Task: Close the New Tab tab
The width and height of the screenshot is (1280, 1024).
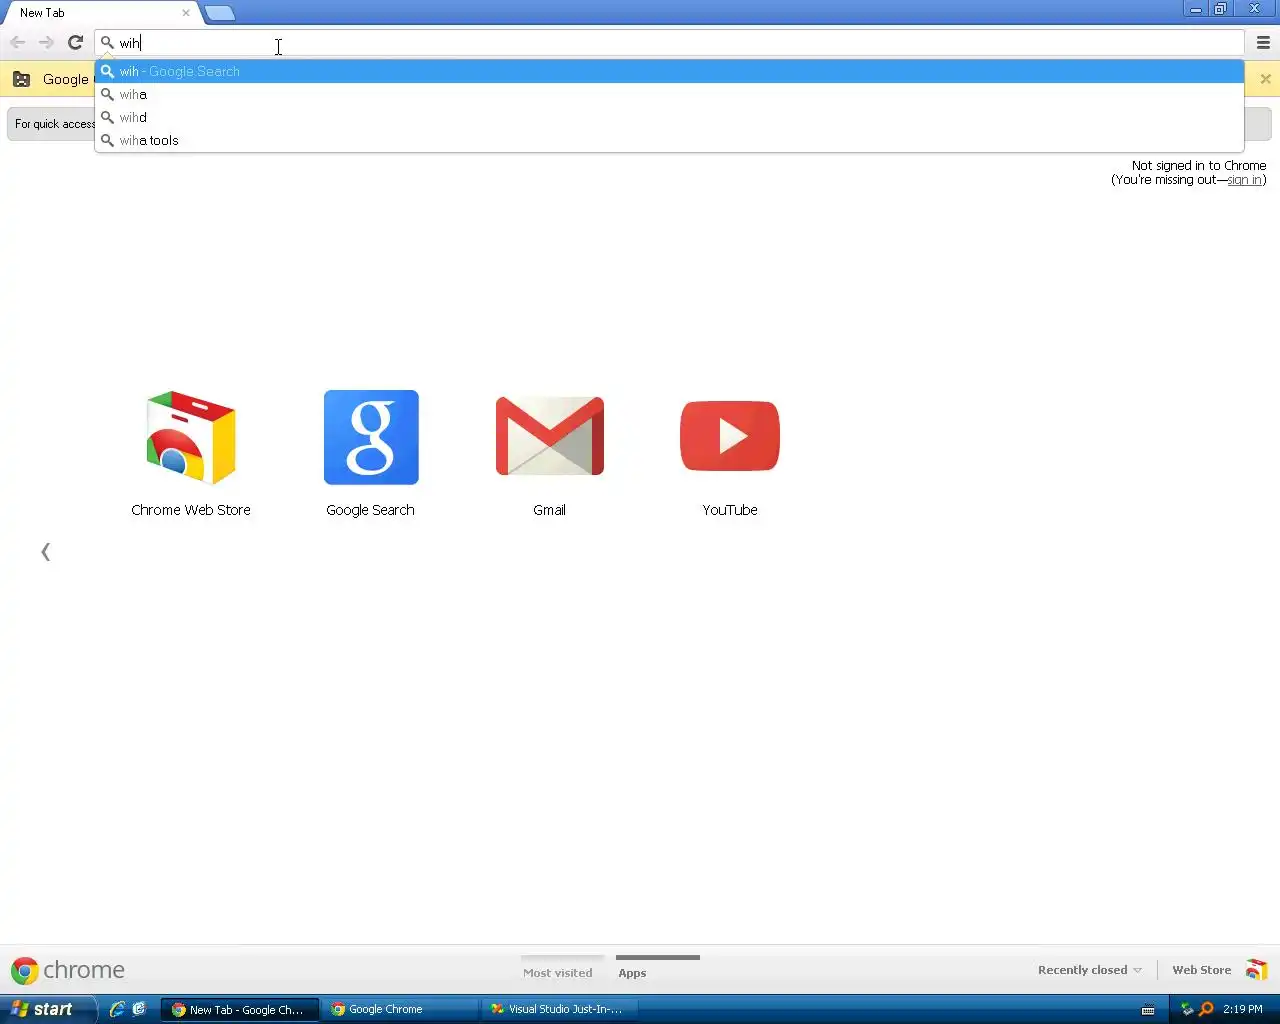Action: [185, 13]
